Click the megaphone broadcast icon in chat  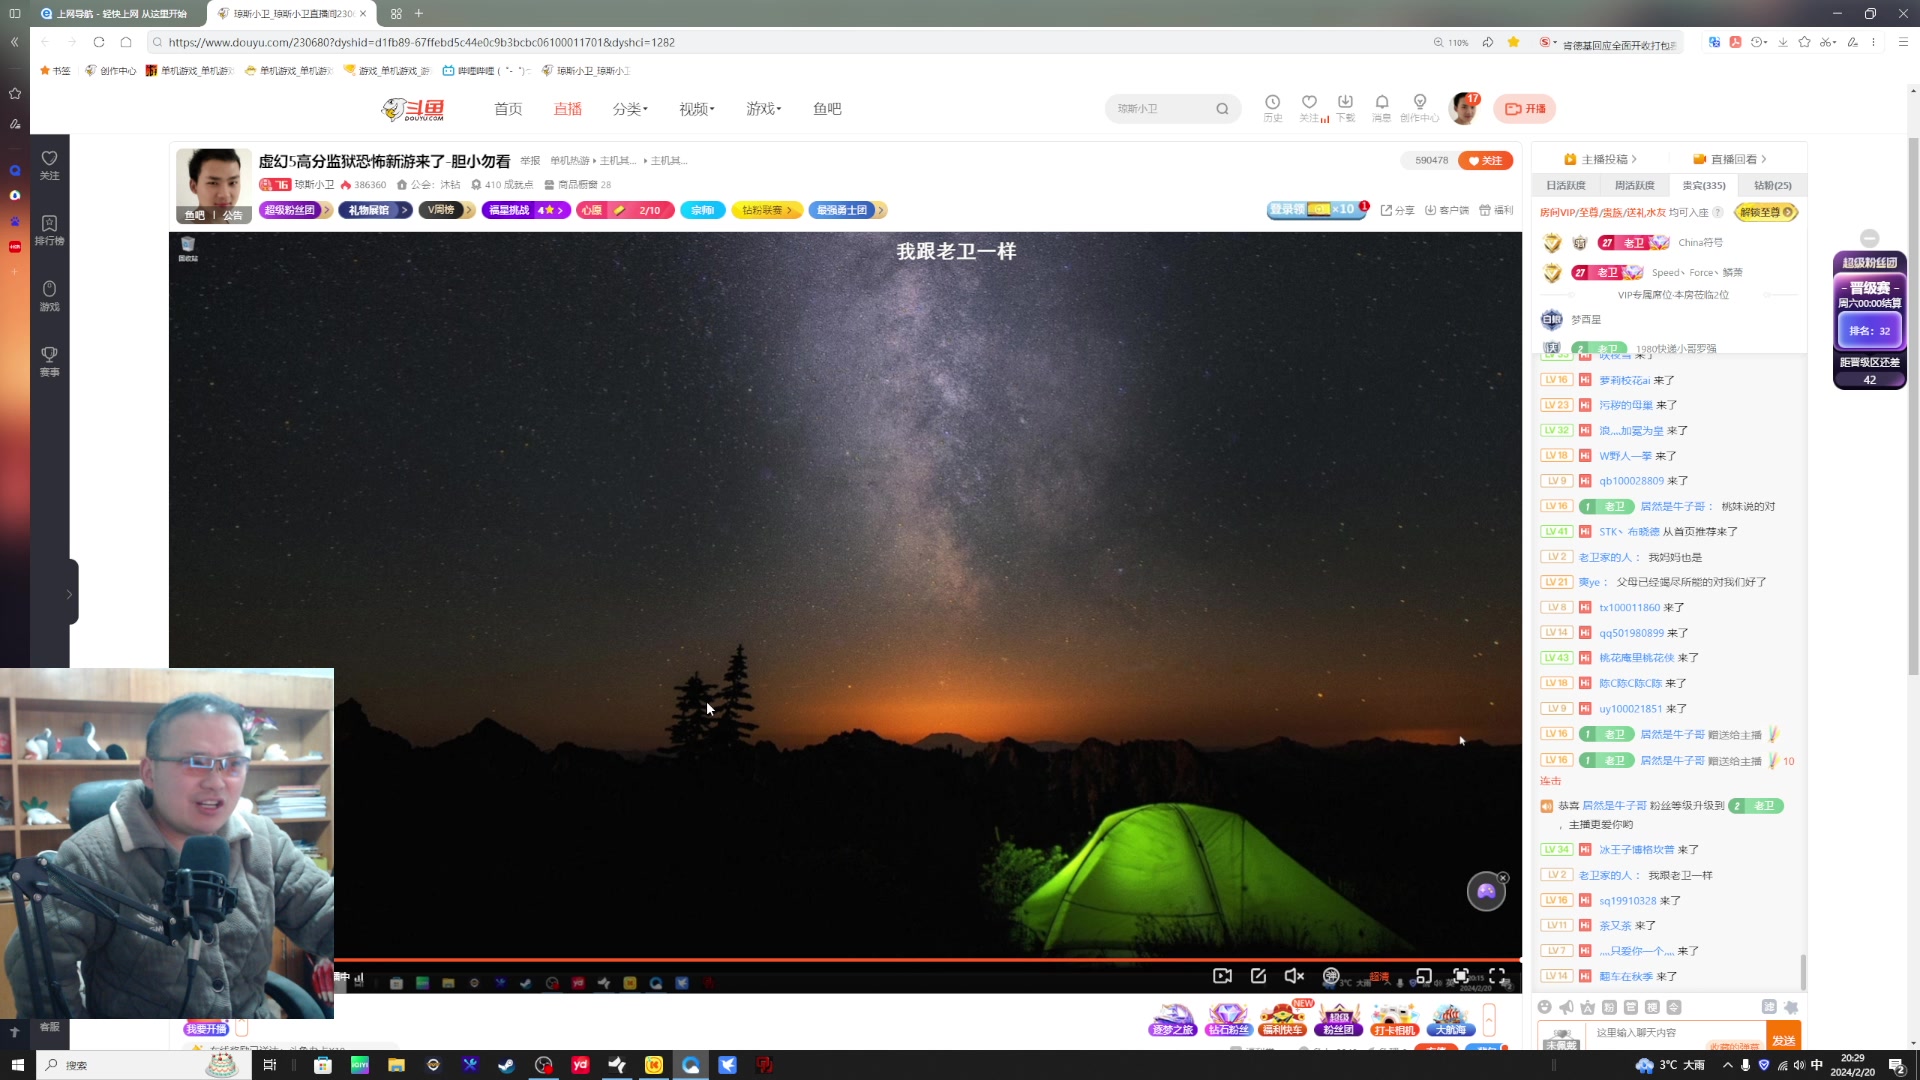pyautogui.click(x=1566, y=1007)
